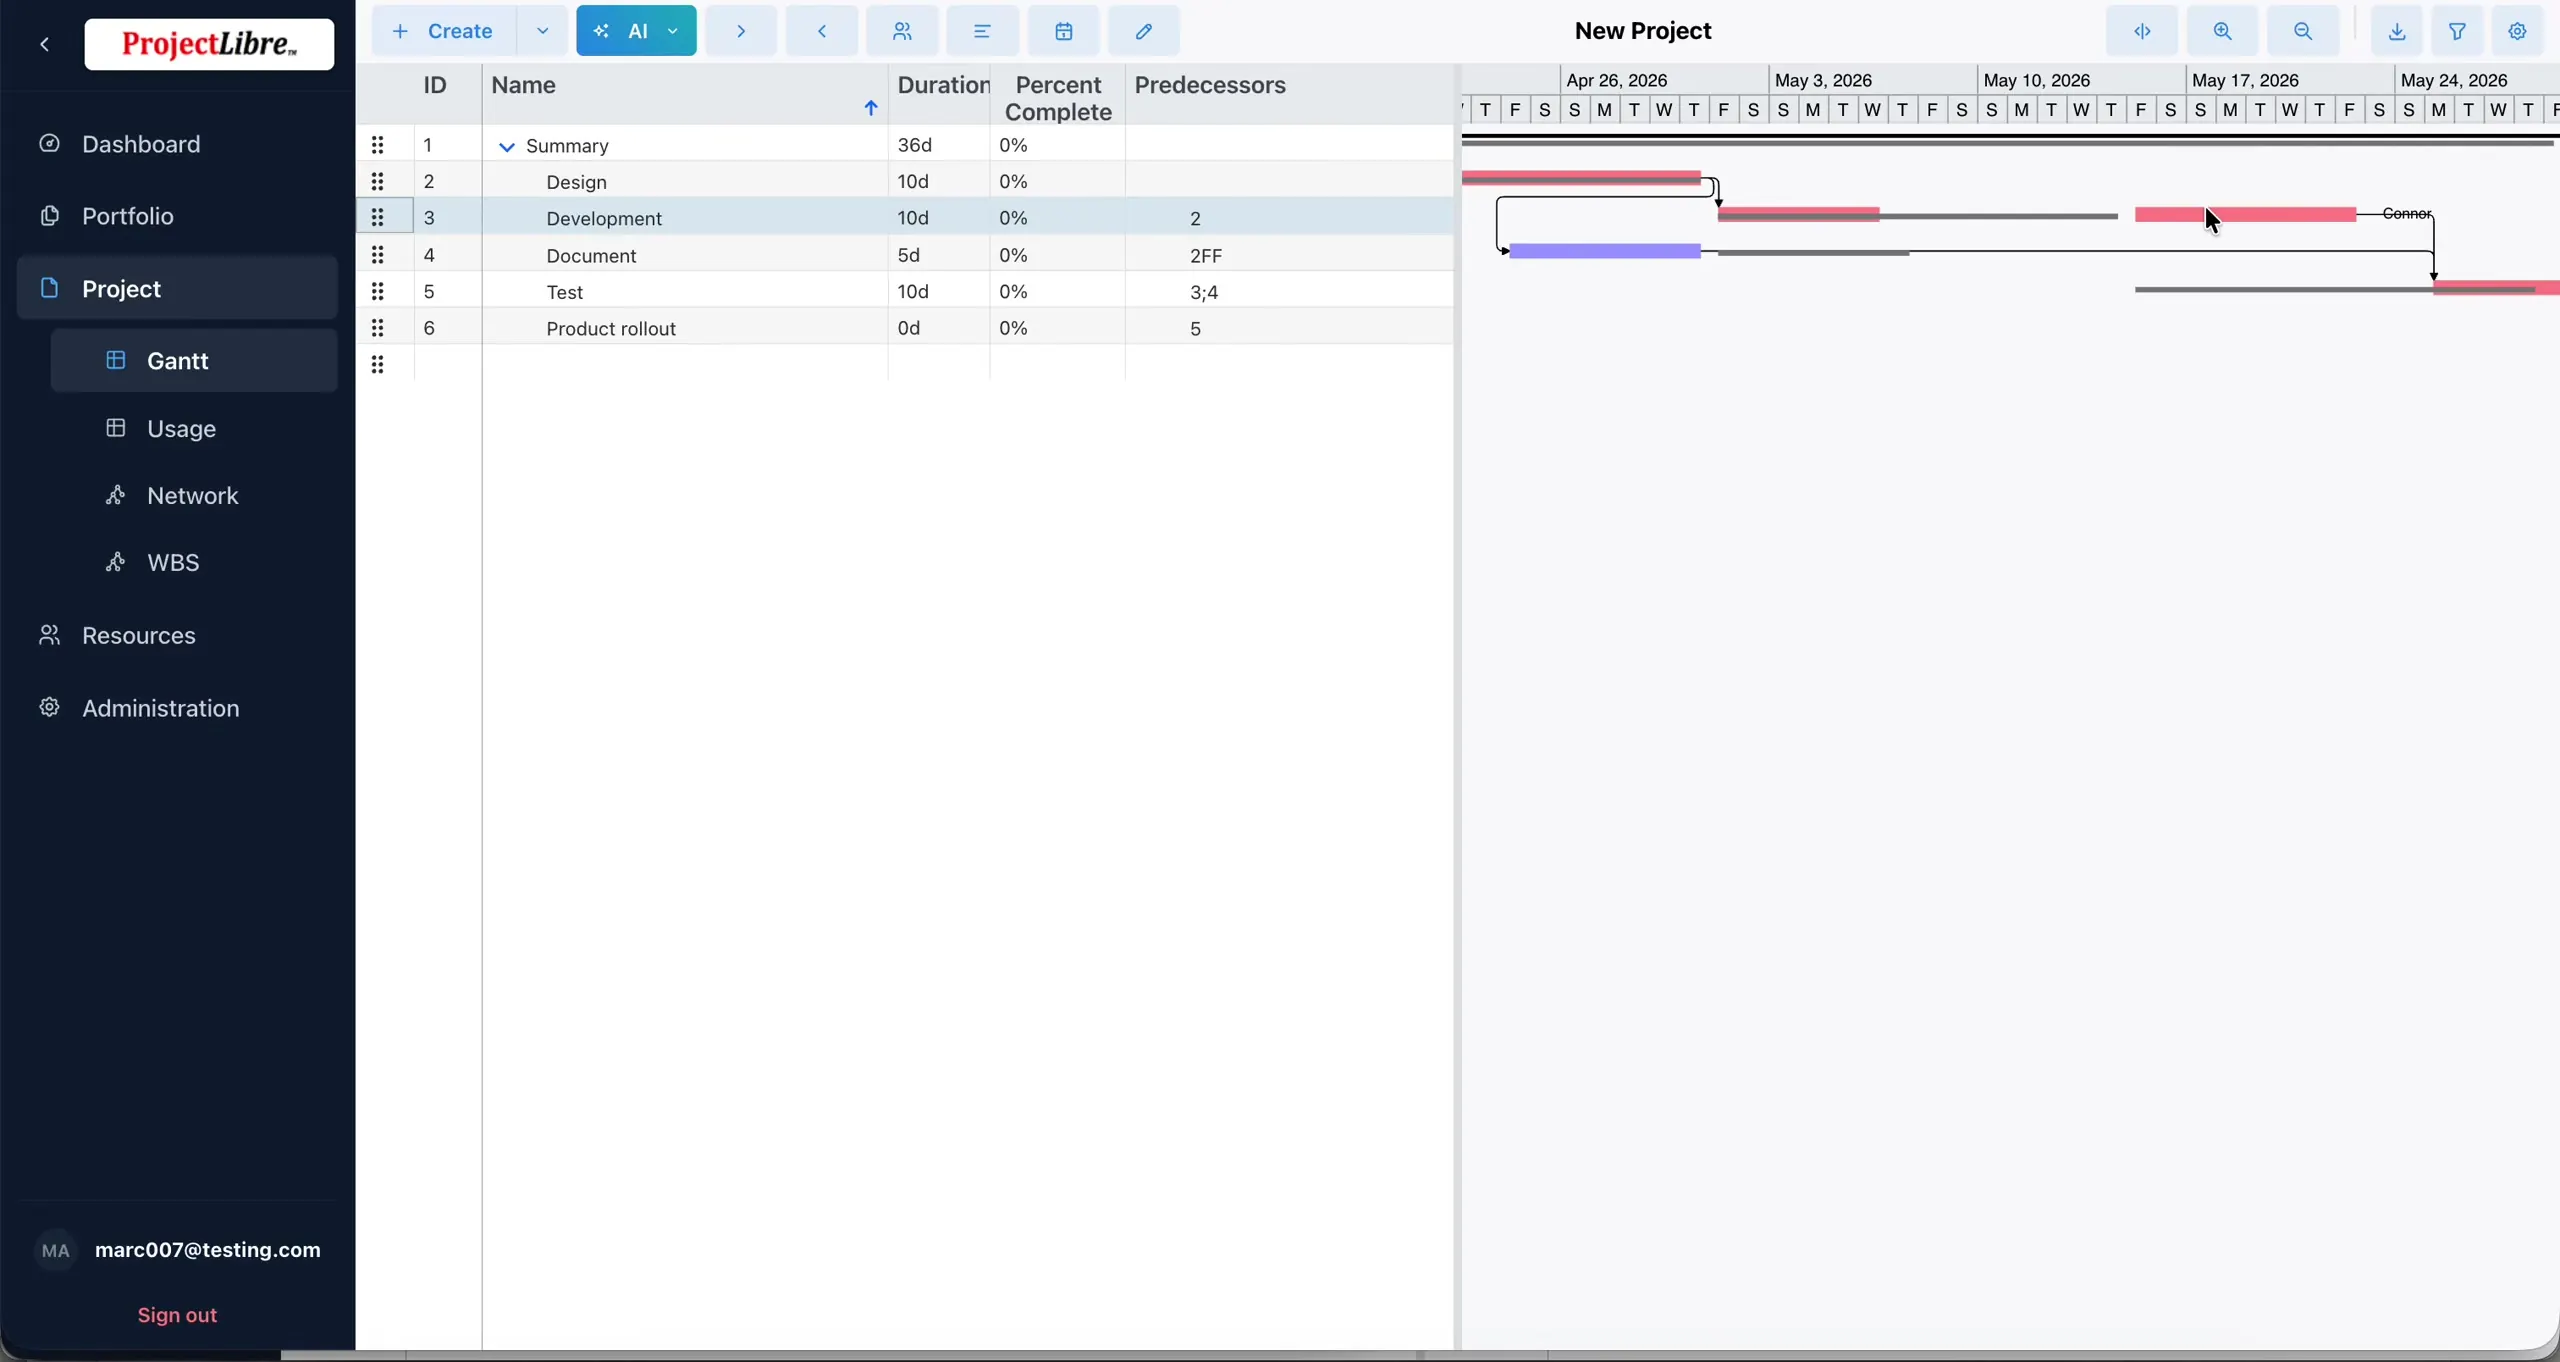This screenshot has height=1362, width=2560.
Task: Select the Development task name cell
Action: (685, 217)
